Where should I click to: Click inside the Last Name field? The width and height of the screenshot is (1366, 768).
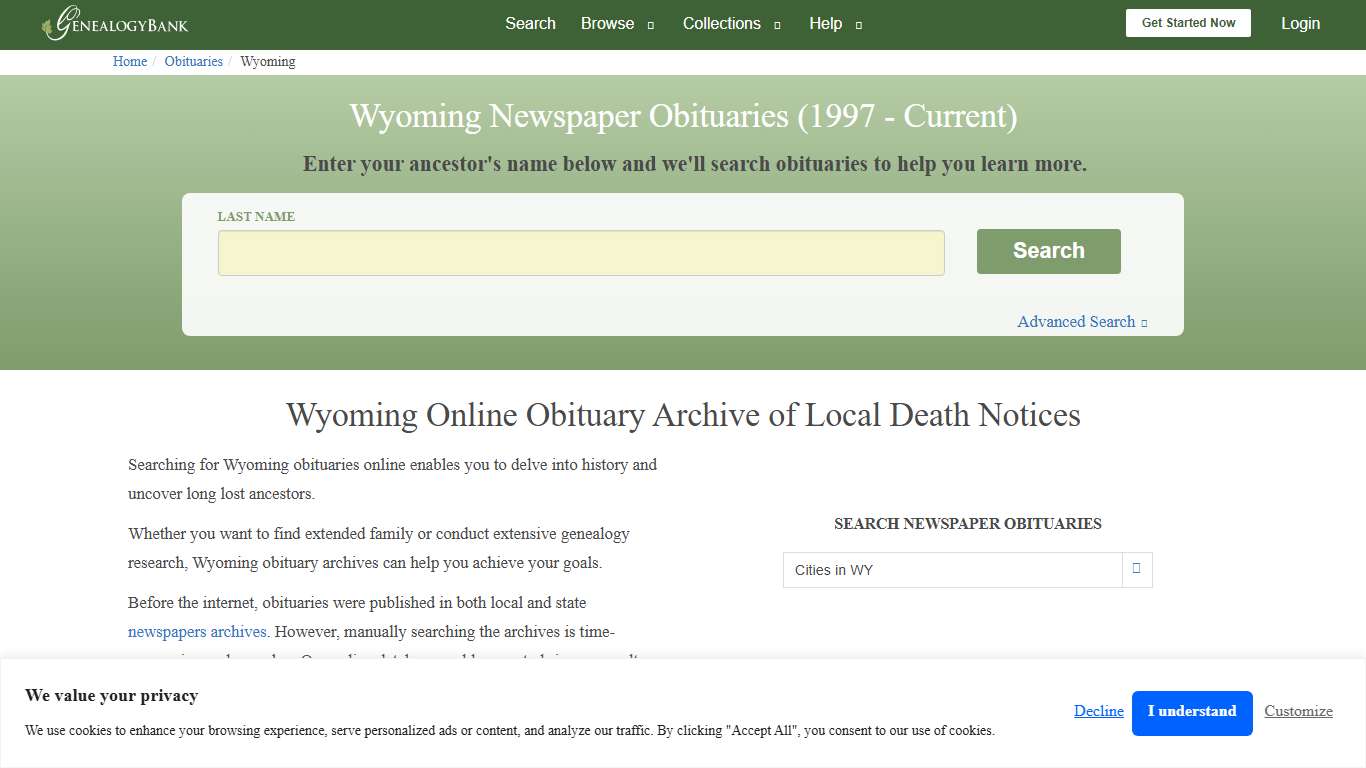point(580,252)
